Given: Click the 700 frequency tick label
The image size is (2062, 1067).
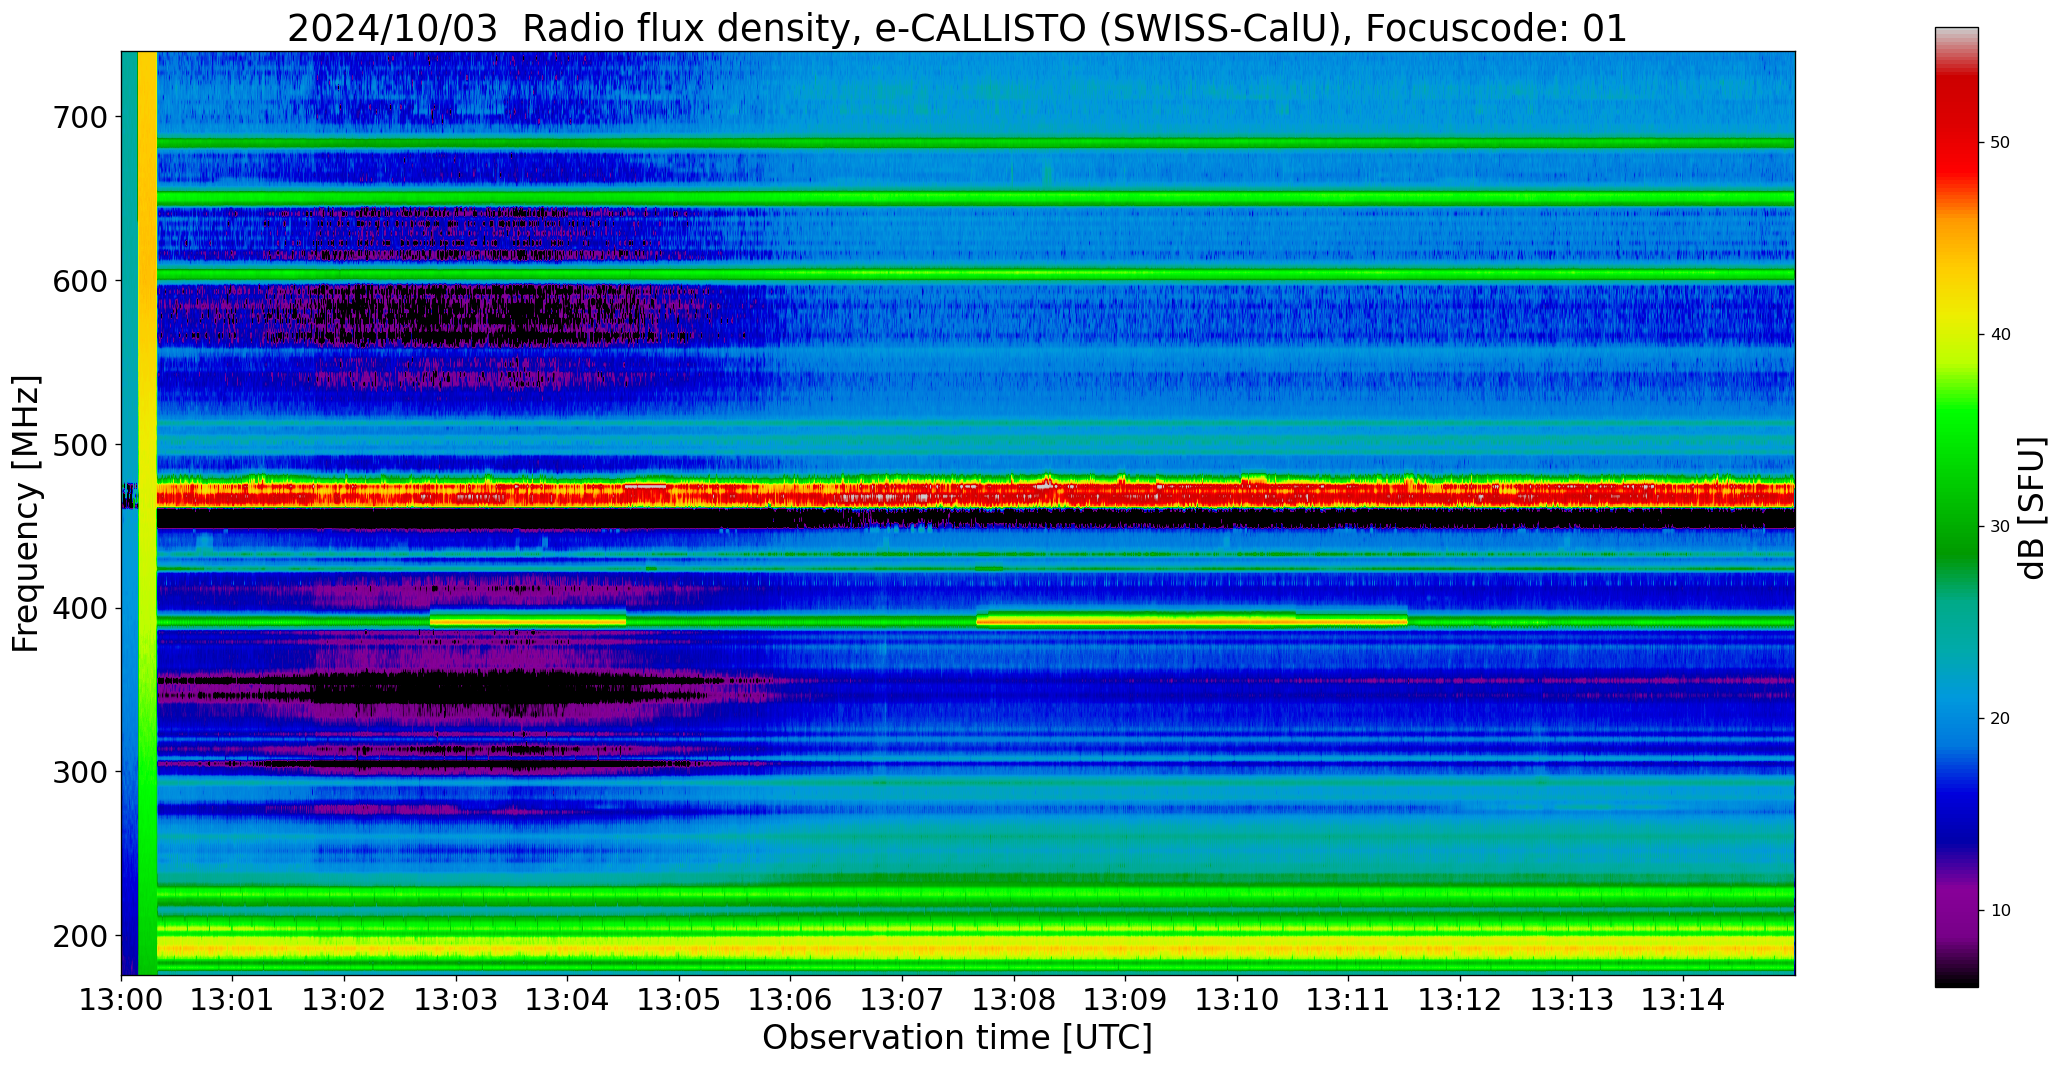Looking at the screenshot, I should click(79, 117).
